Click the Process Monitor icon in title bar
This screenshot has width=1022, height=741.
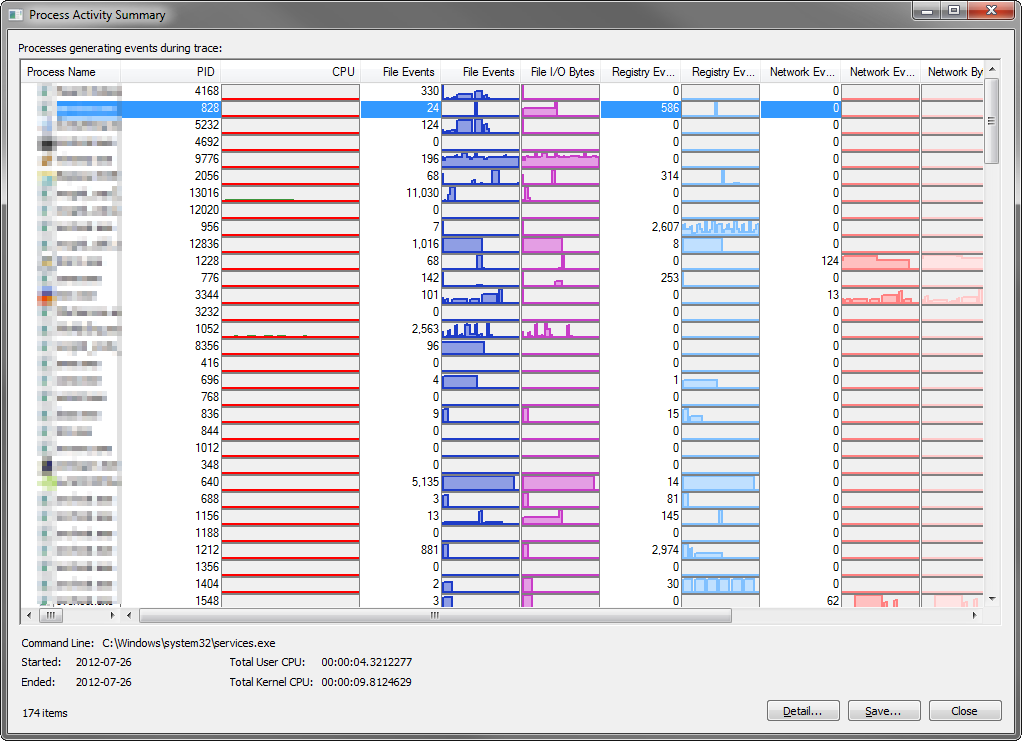point(15,15)
